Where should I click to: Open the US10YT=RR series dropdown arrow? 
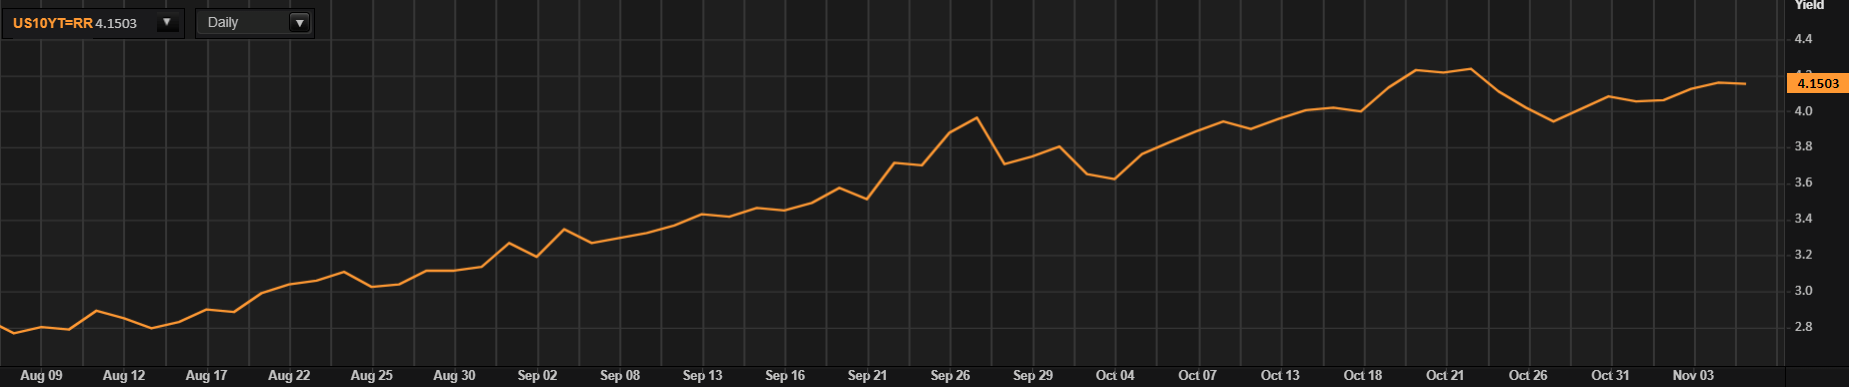[167, 23]
